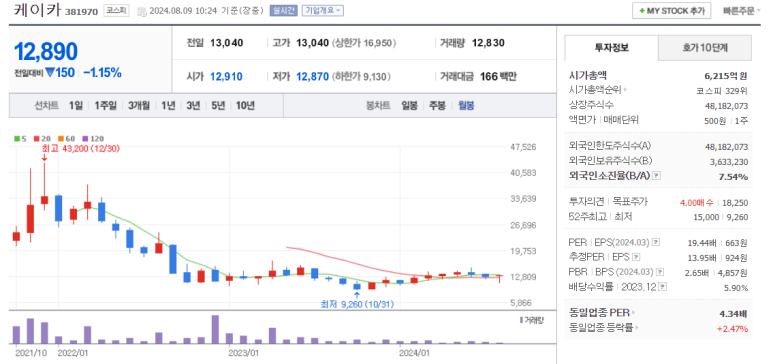
Task: Click the help icon next to 외국인소진율(B/A)
Action: point(657,176)
